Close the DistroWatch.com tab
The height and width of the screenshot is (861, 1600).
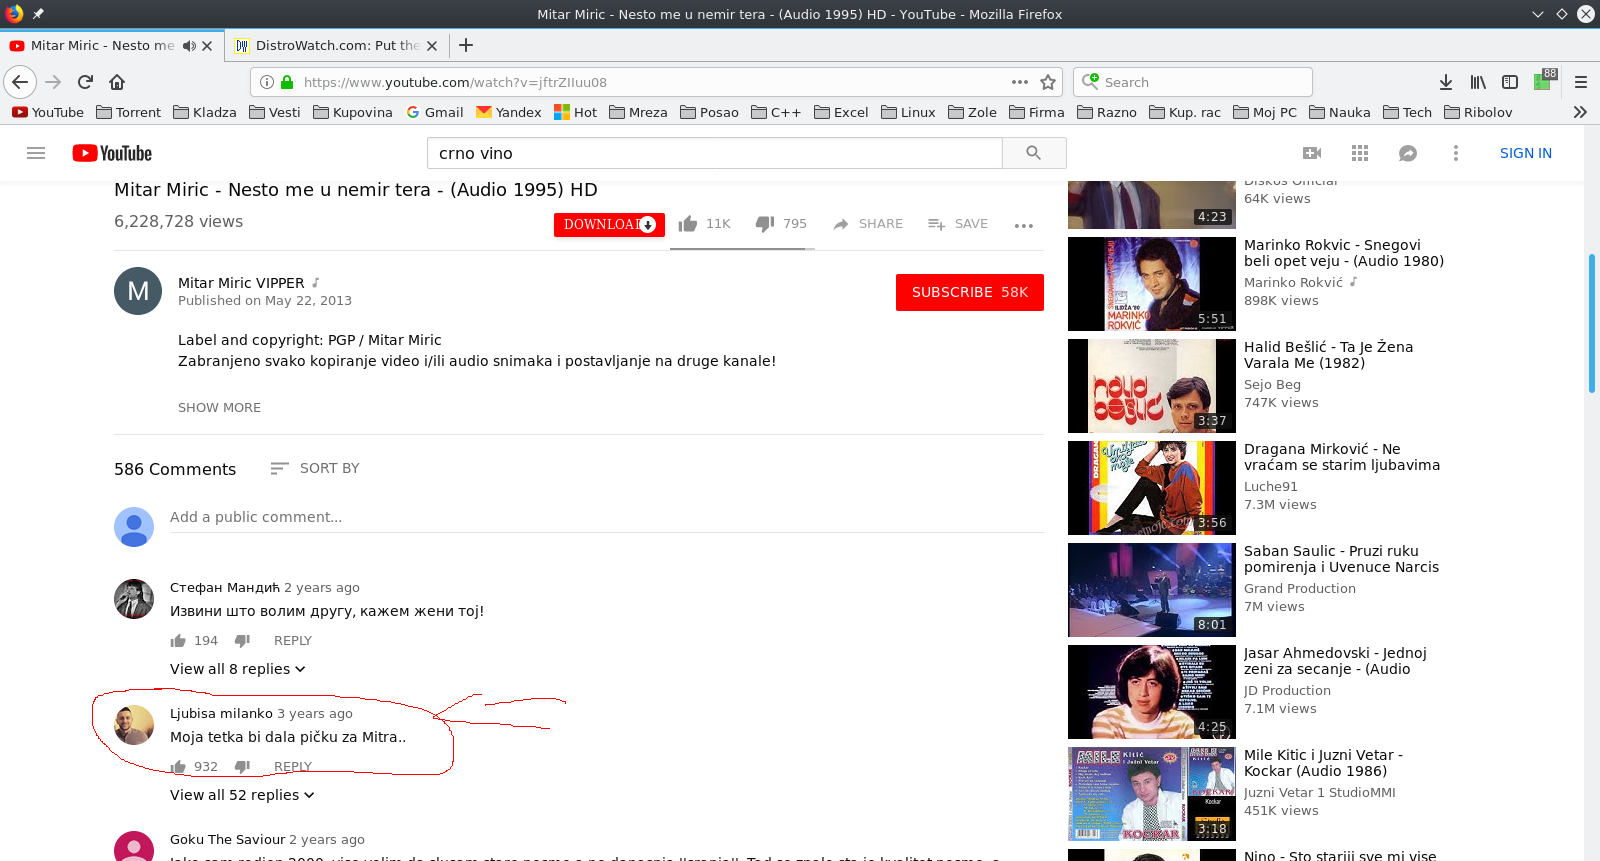(x=432, y=46)
